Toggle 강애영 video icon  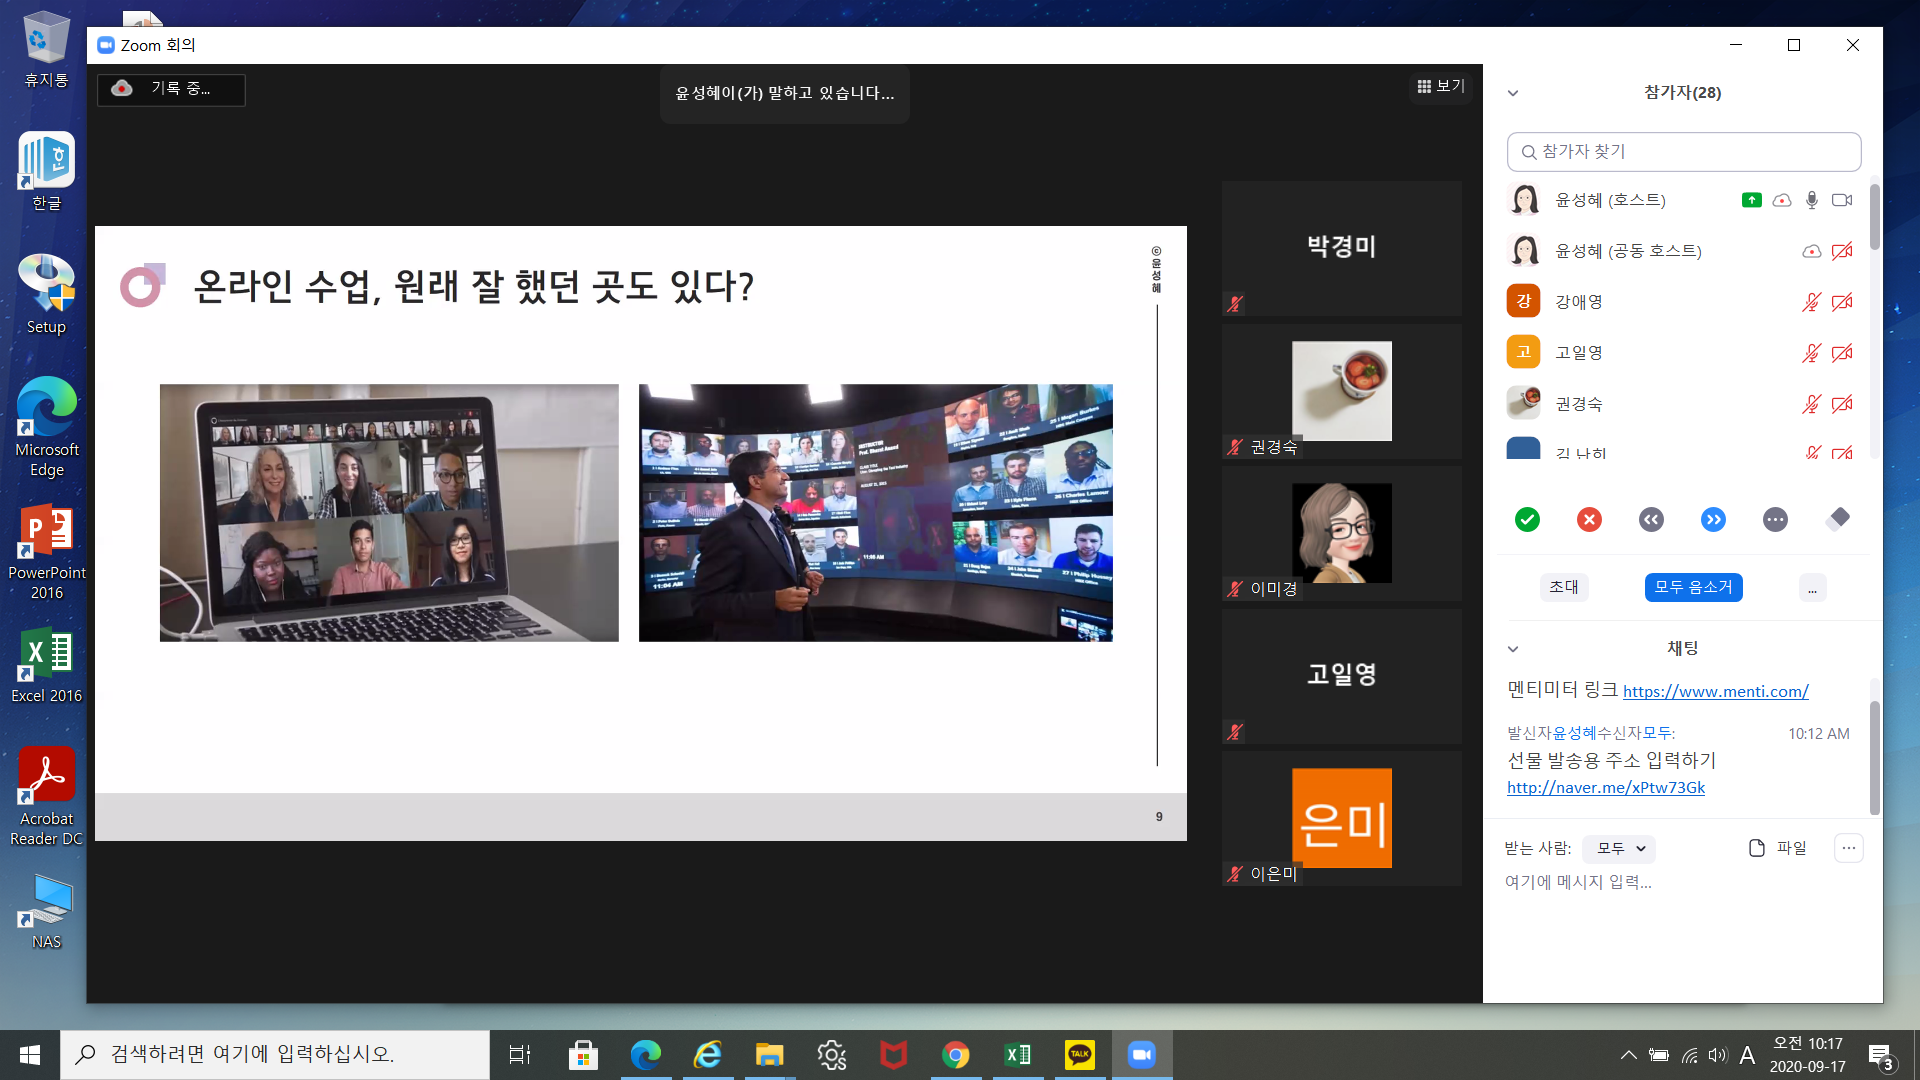(x=1842, y=302)
